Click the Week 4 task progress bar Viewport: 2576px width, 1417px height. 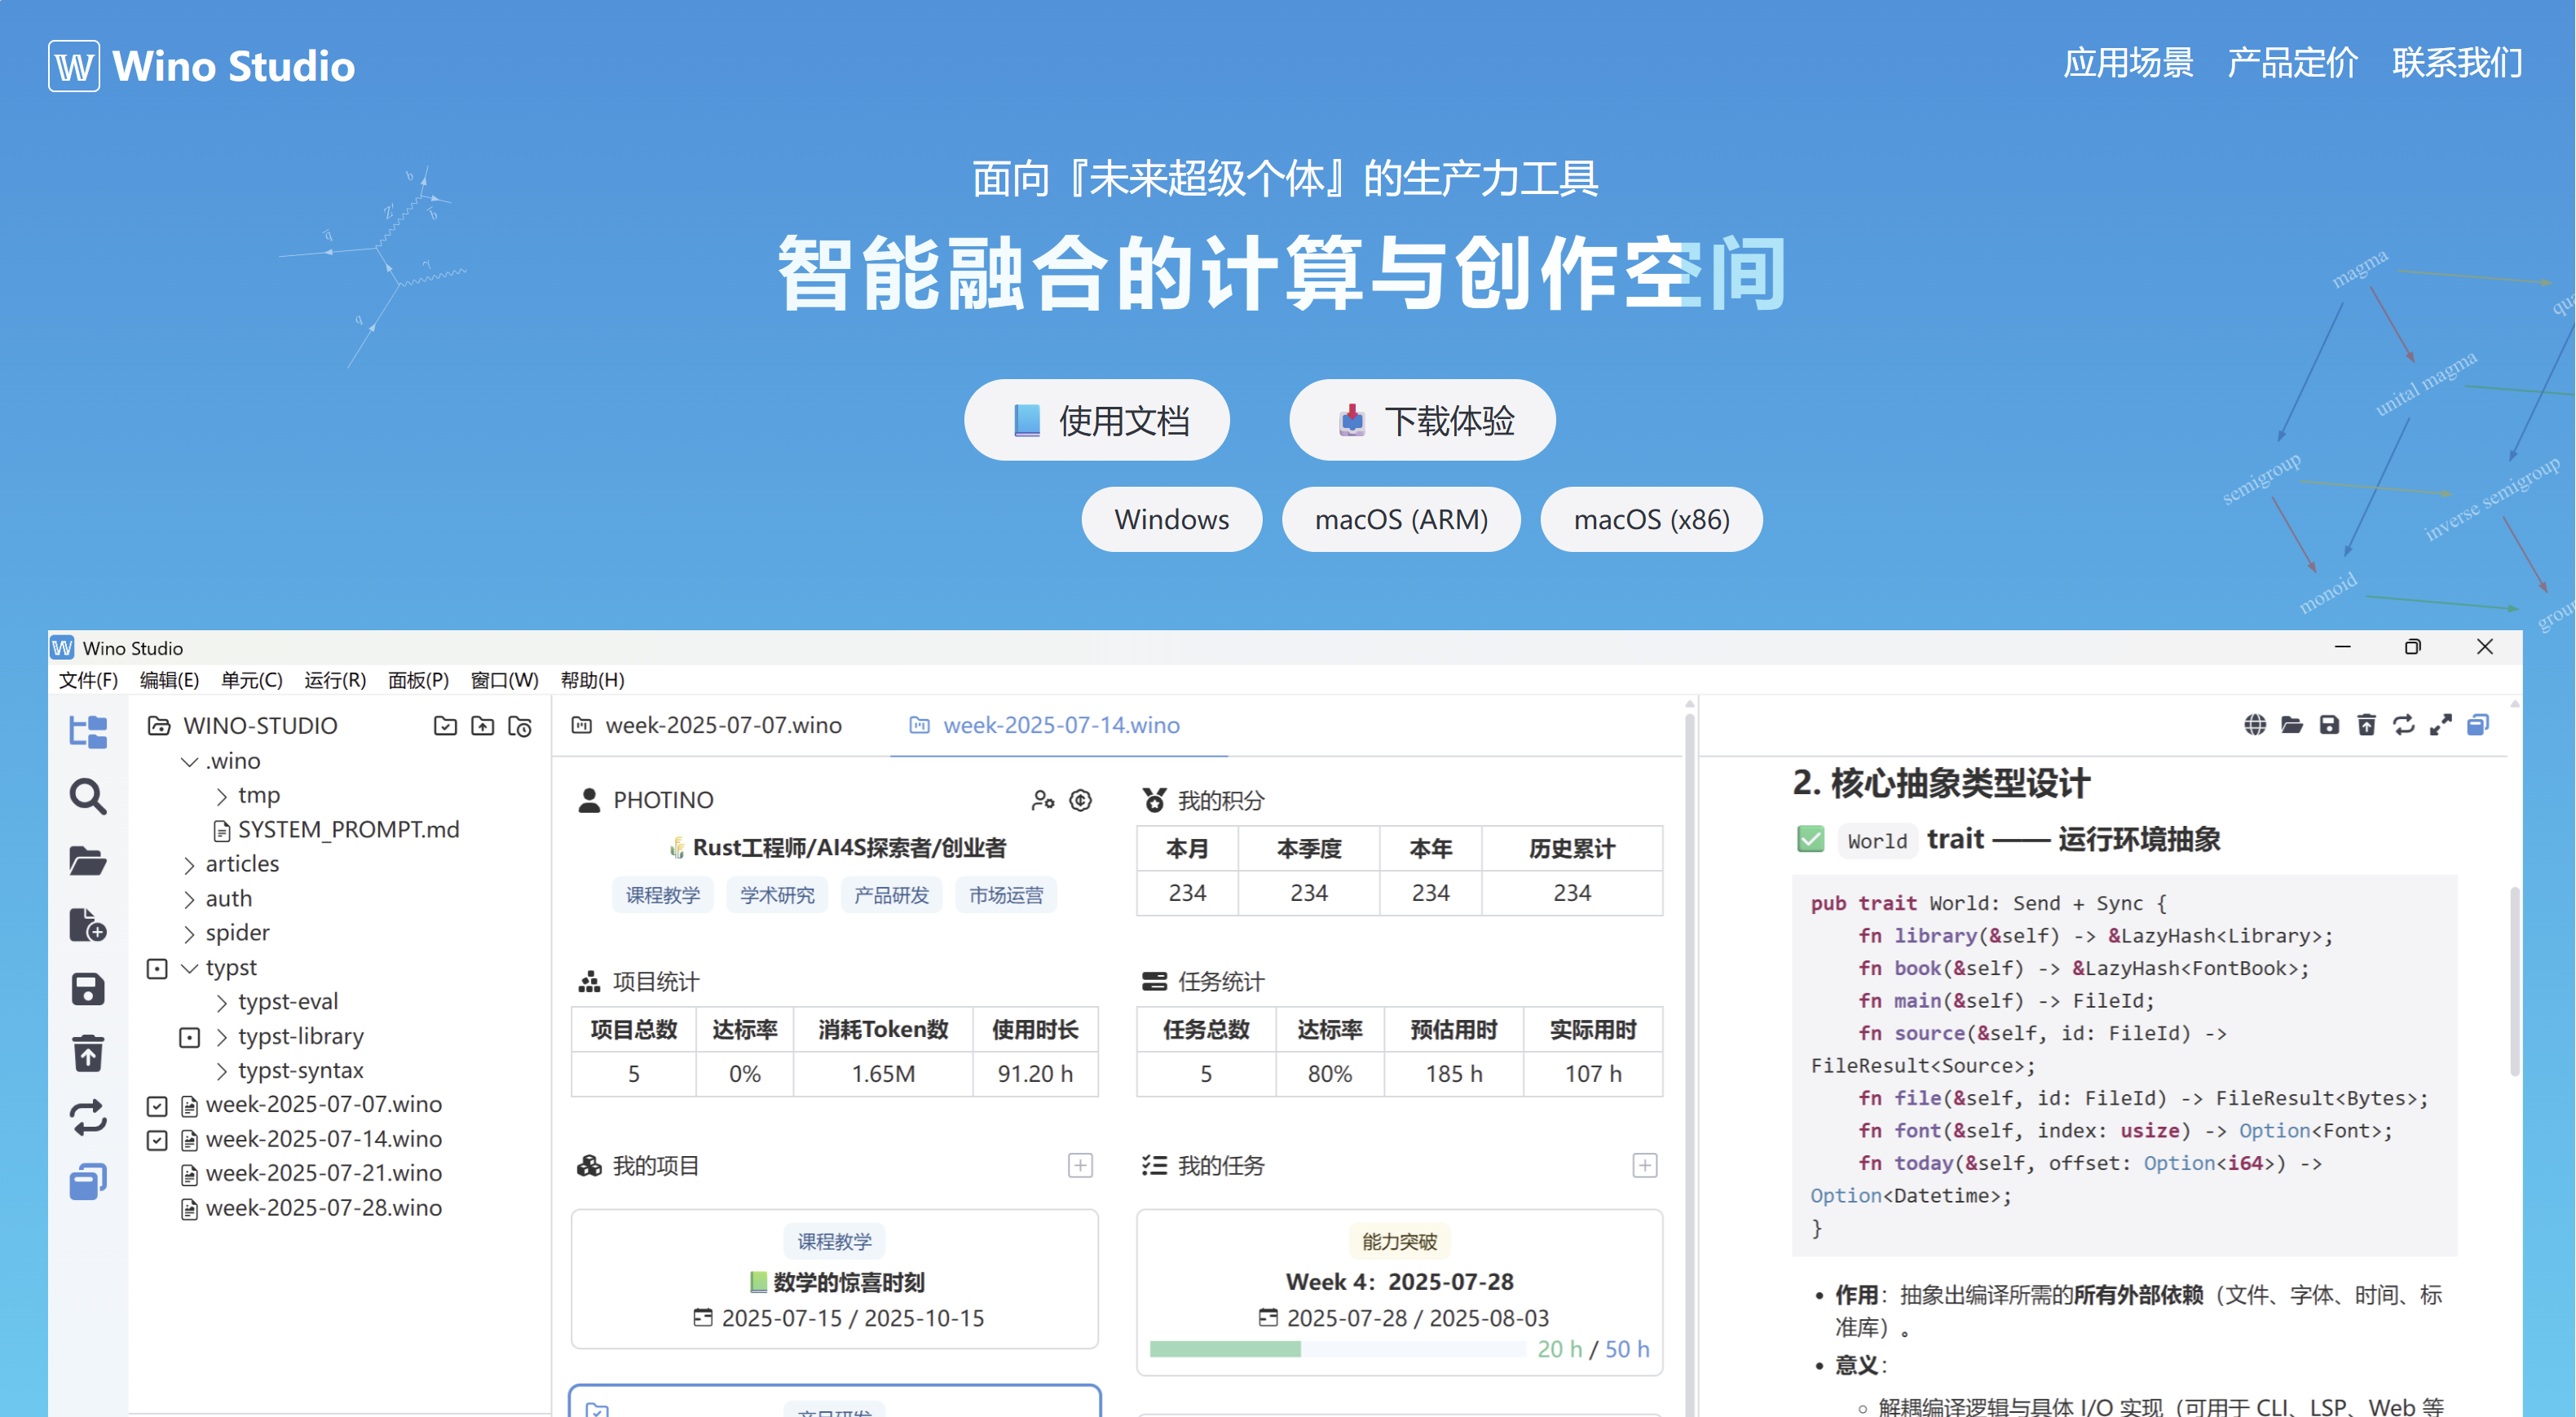[x=1336, y=1349]
